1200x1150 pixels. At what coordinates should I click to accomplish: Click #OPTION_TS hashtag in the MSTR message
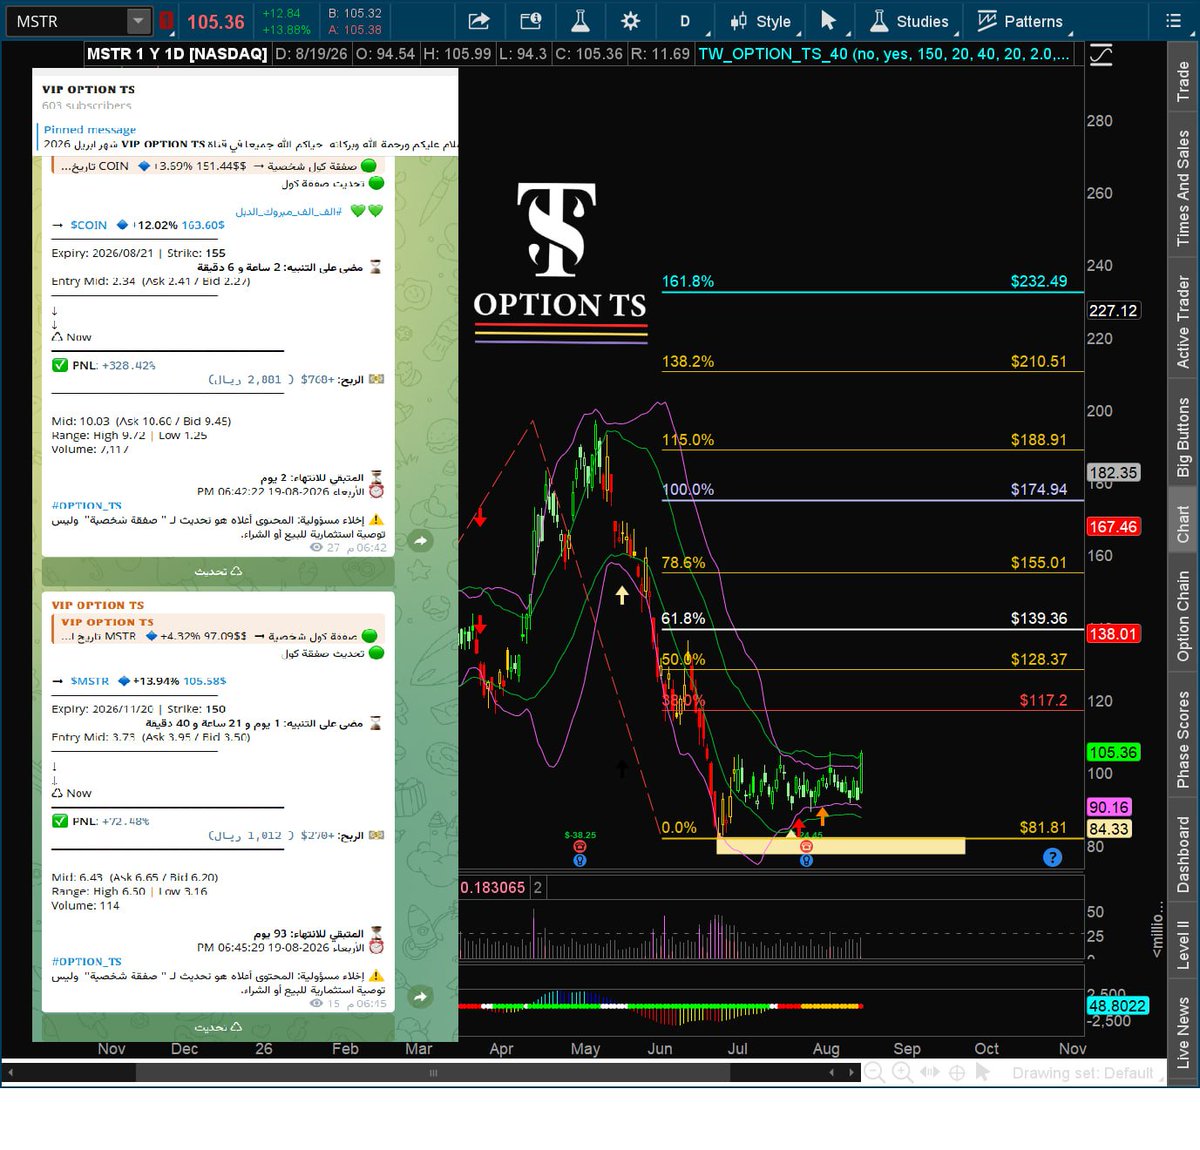(x=86, y=961)
